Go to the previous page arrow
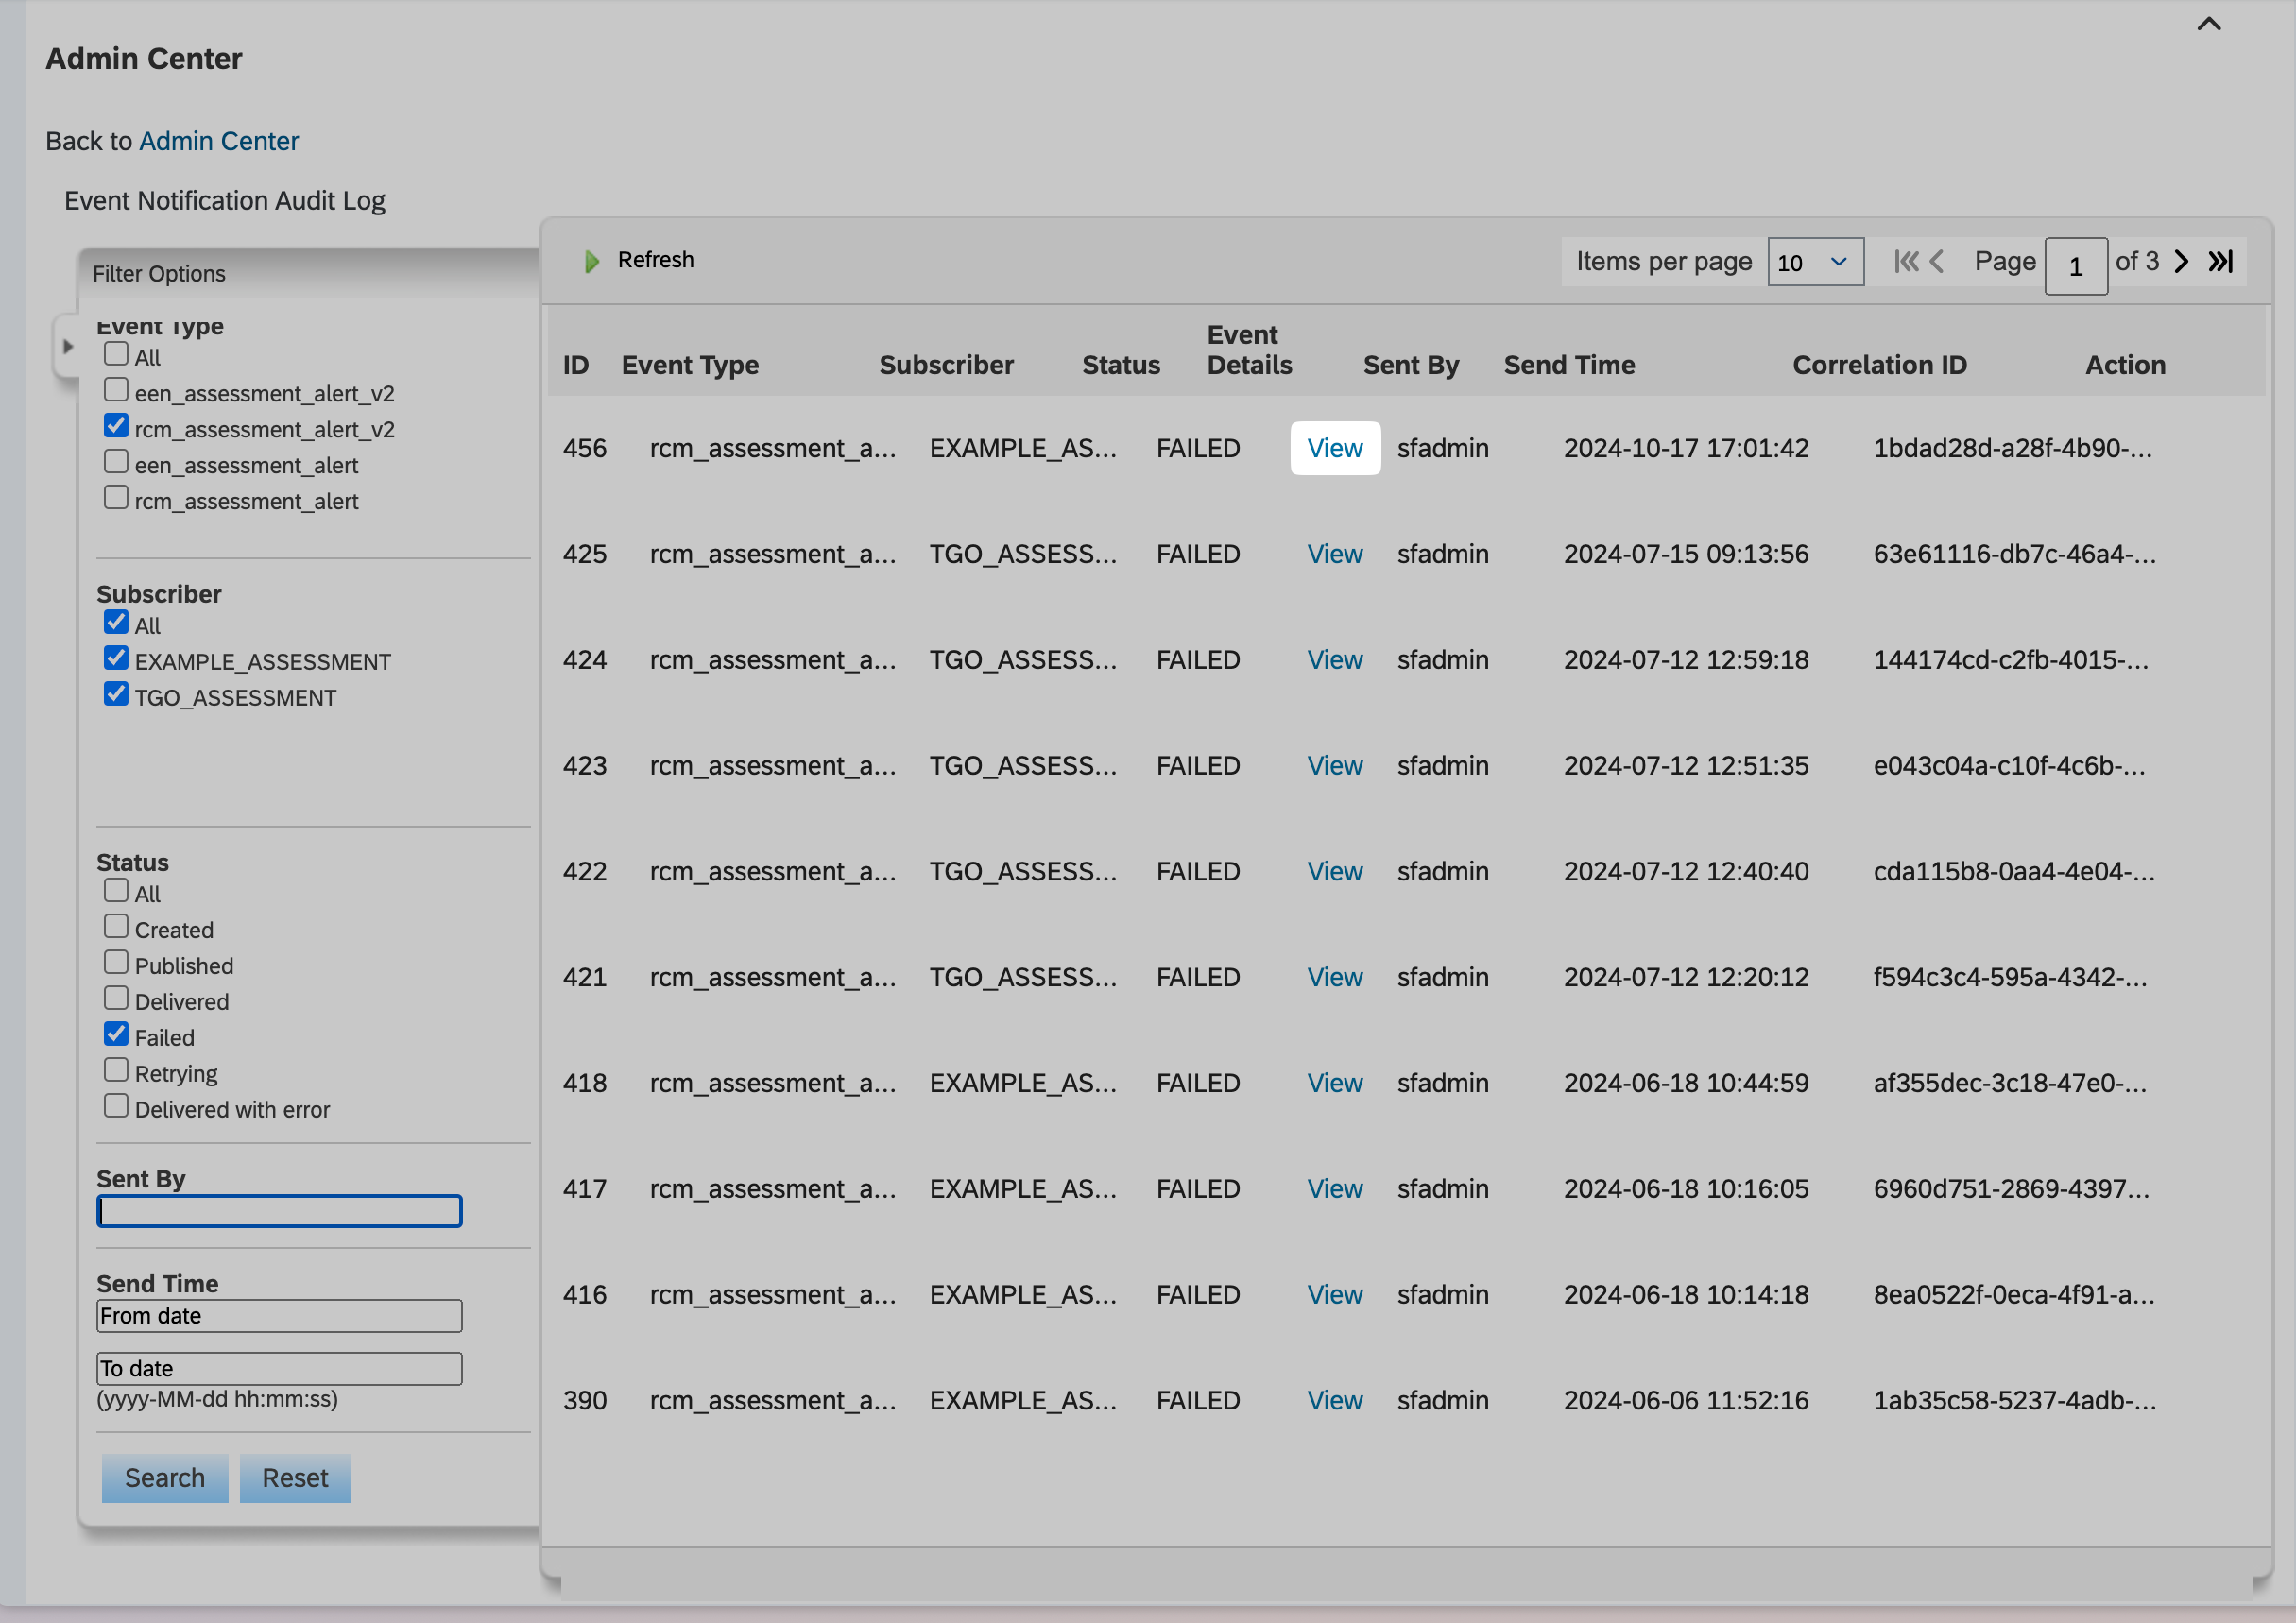Viewport: 2296px width, 1623px height. (x=1937, y=261)
